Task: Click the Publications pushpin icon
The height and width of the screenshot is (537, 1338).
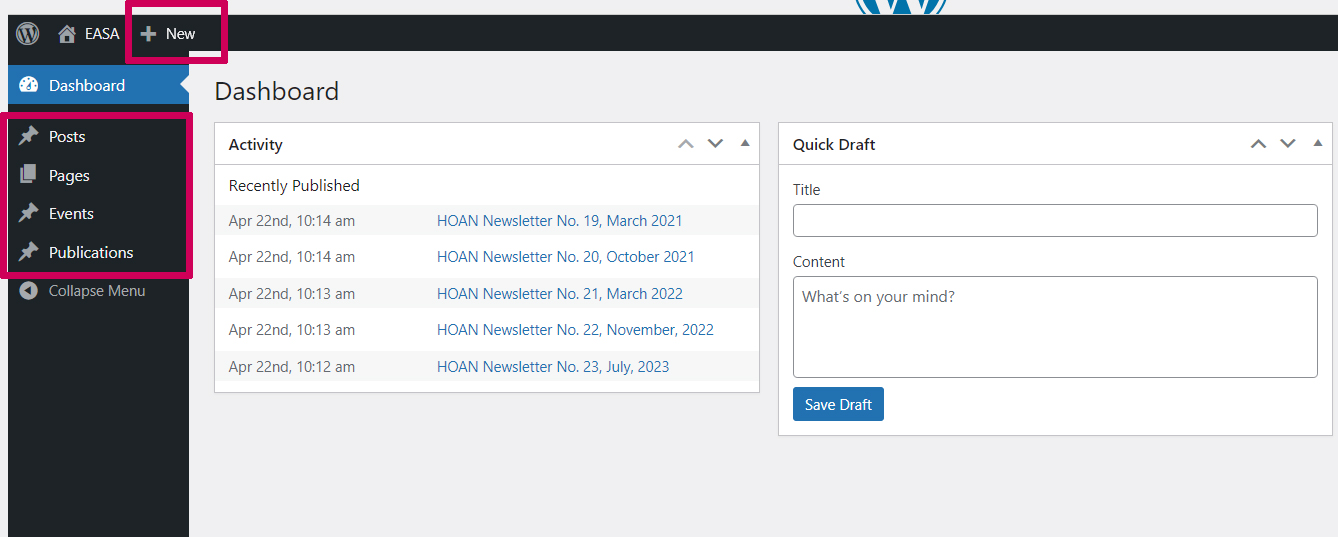Action: click(x=29, y=252)
